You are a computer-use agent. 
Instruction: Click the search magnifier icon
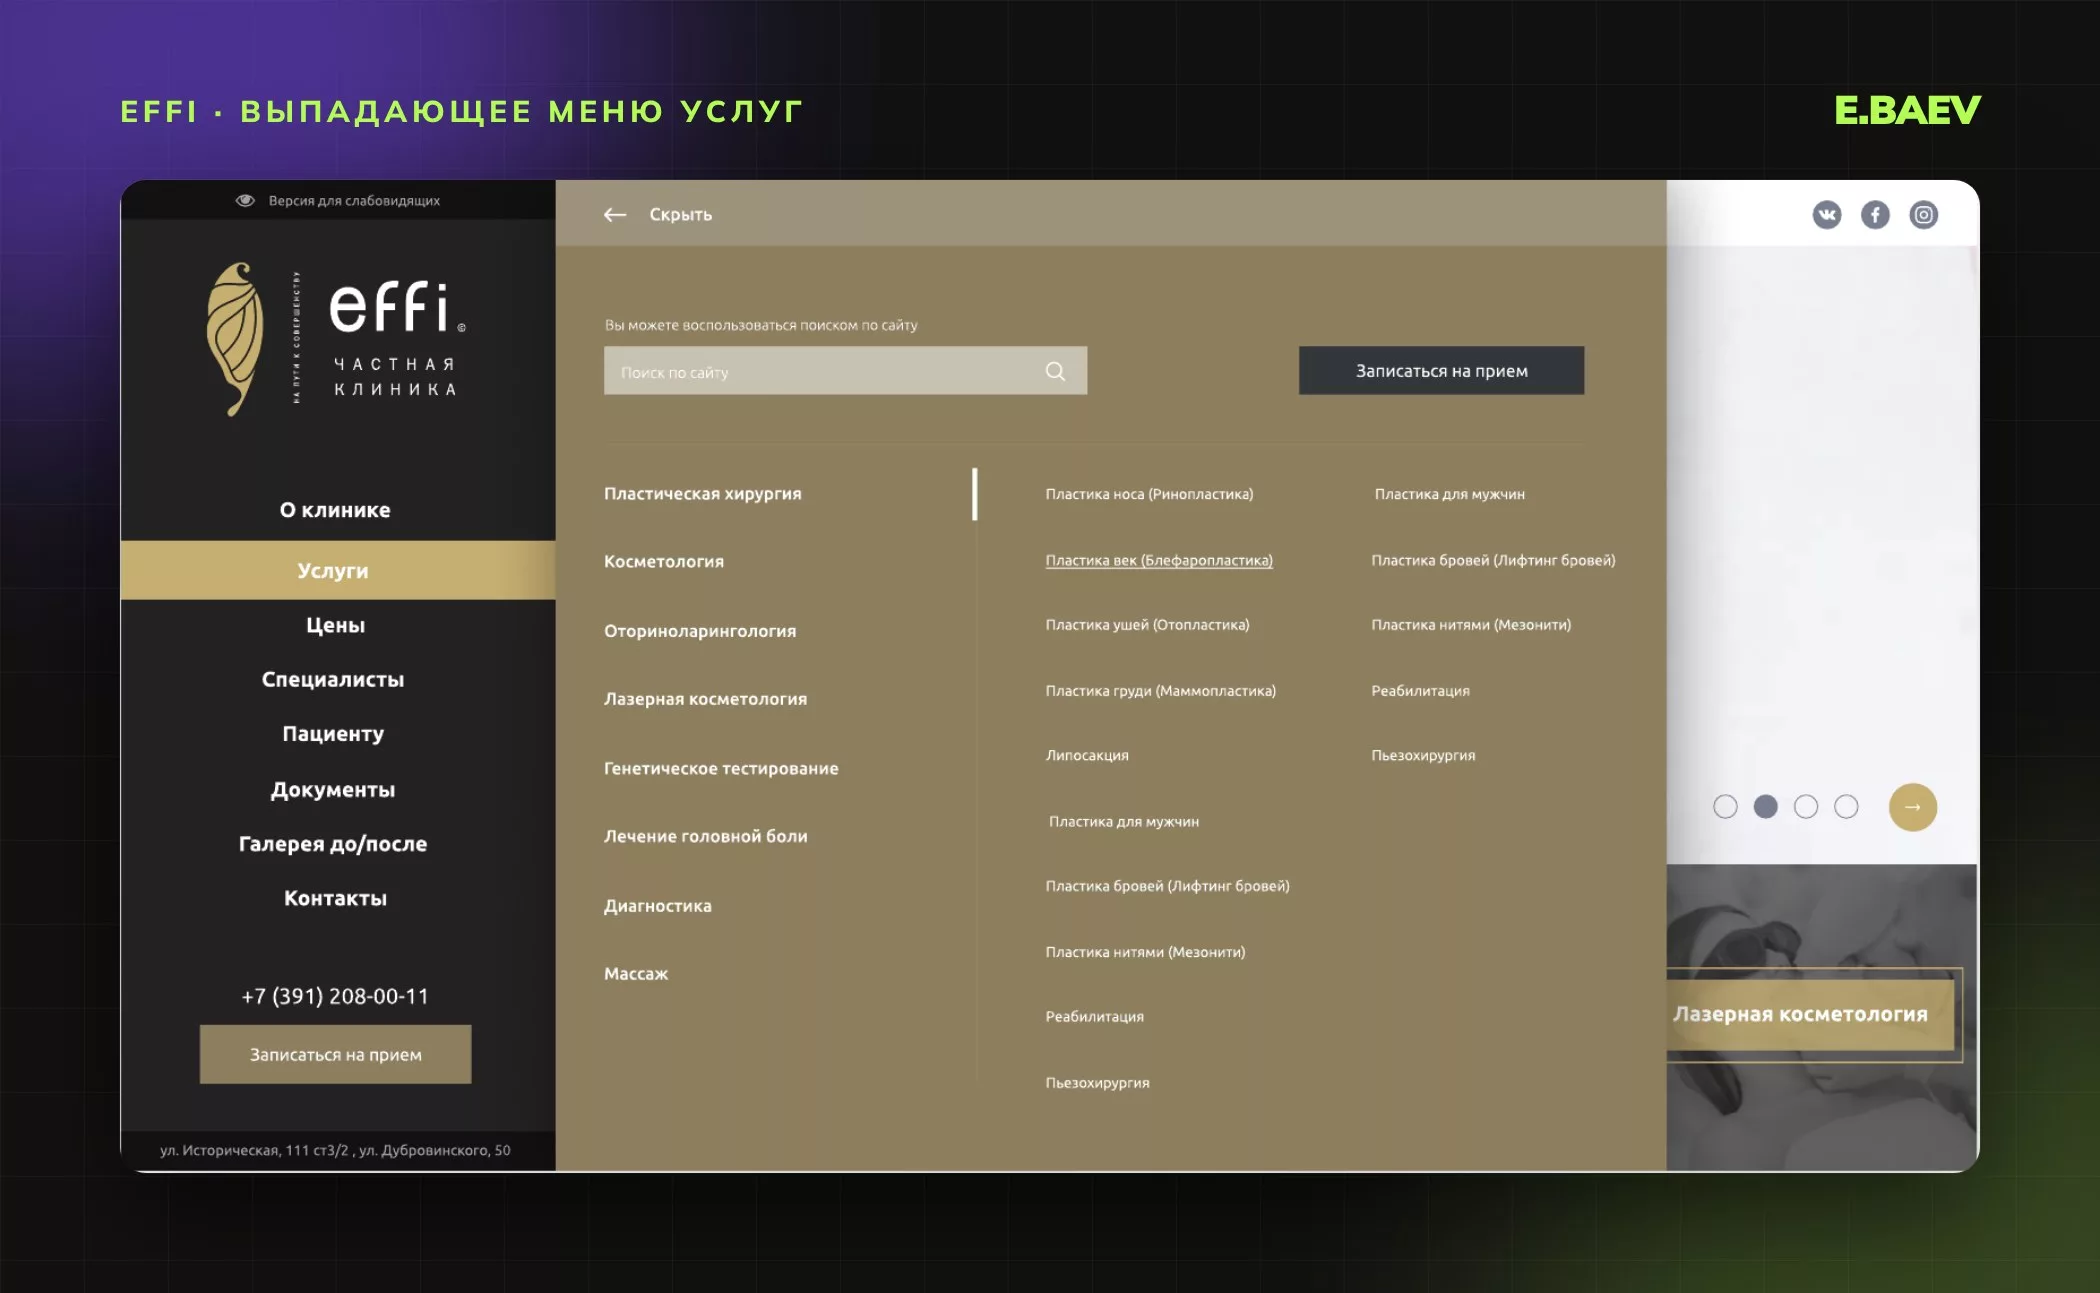tap(1055, 371)
